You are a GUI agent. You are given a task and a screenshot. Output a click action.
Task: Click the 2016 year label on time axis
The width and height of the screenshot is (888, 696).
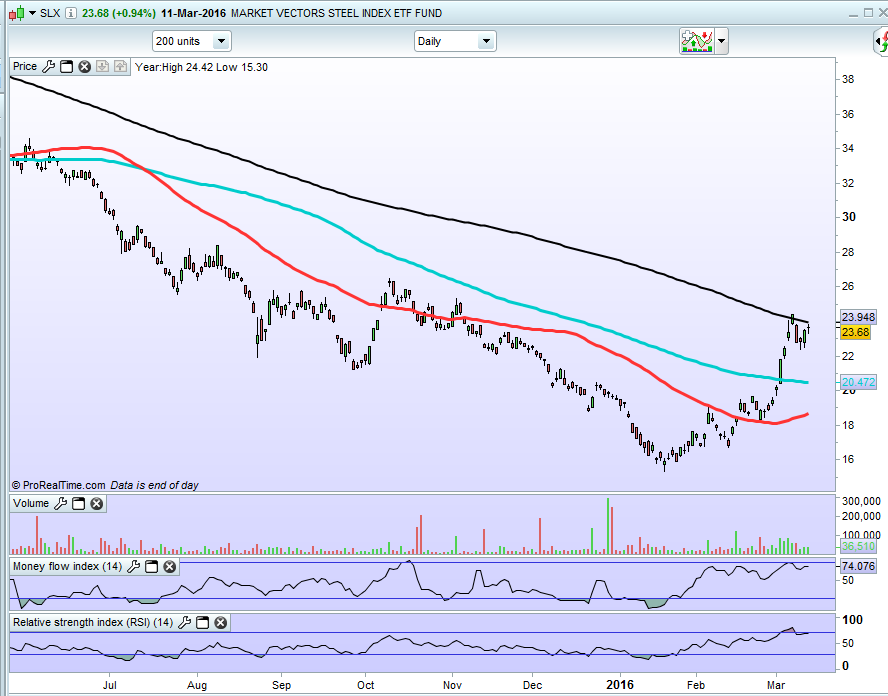[x=620, y=685]
